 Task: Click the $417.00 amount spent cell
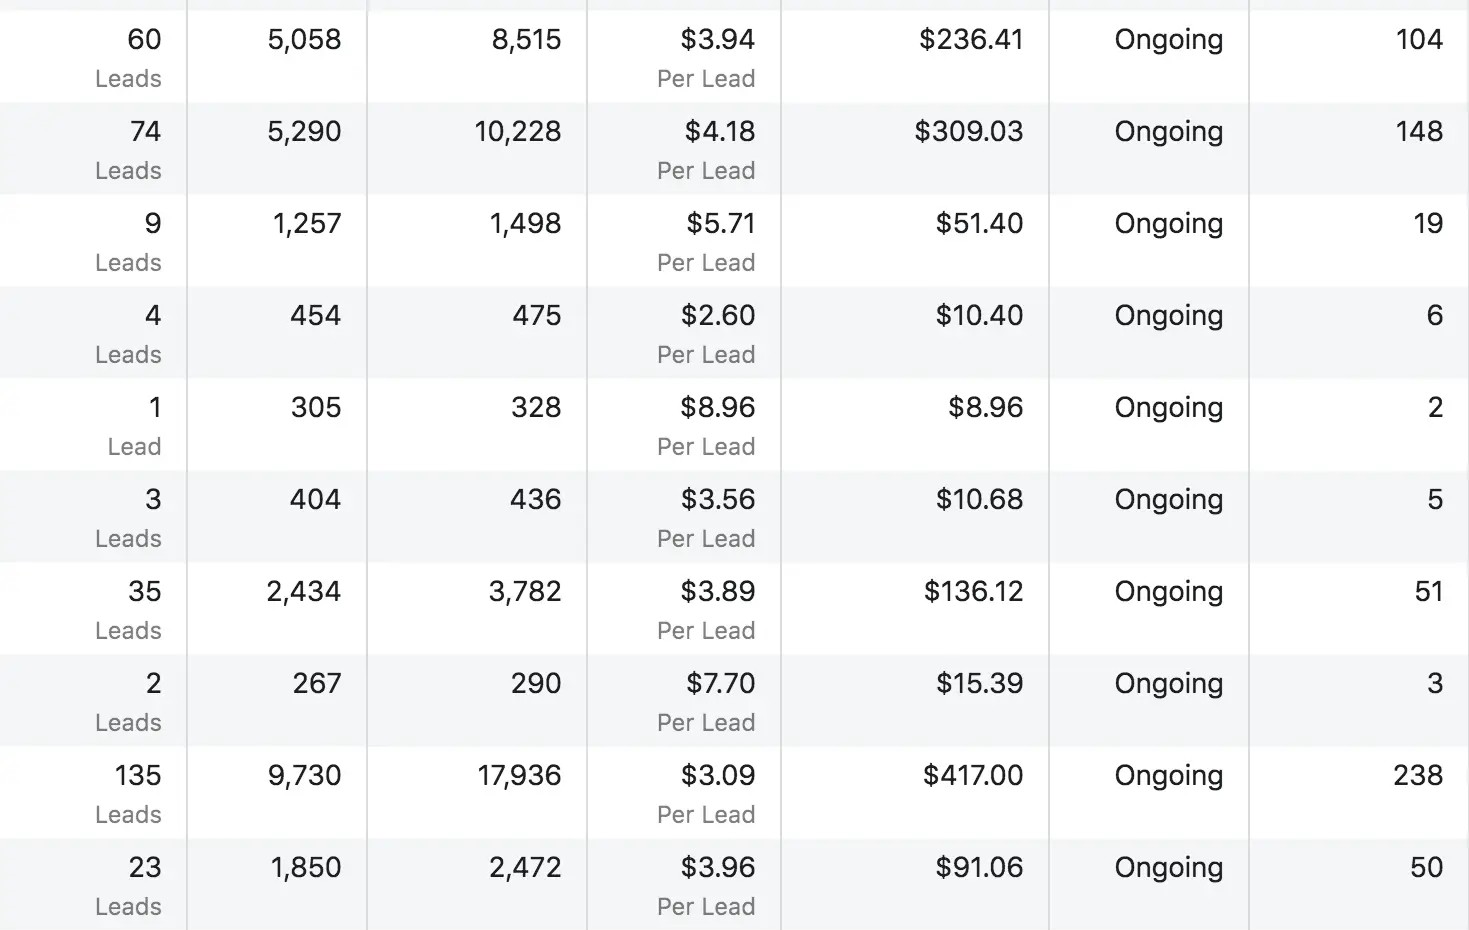[915, 793]
